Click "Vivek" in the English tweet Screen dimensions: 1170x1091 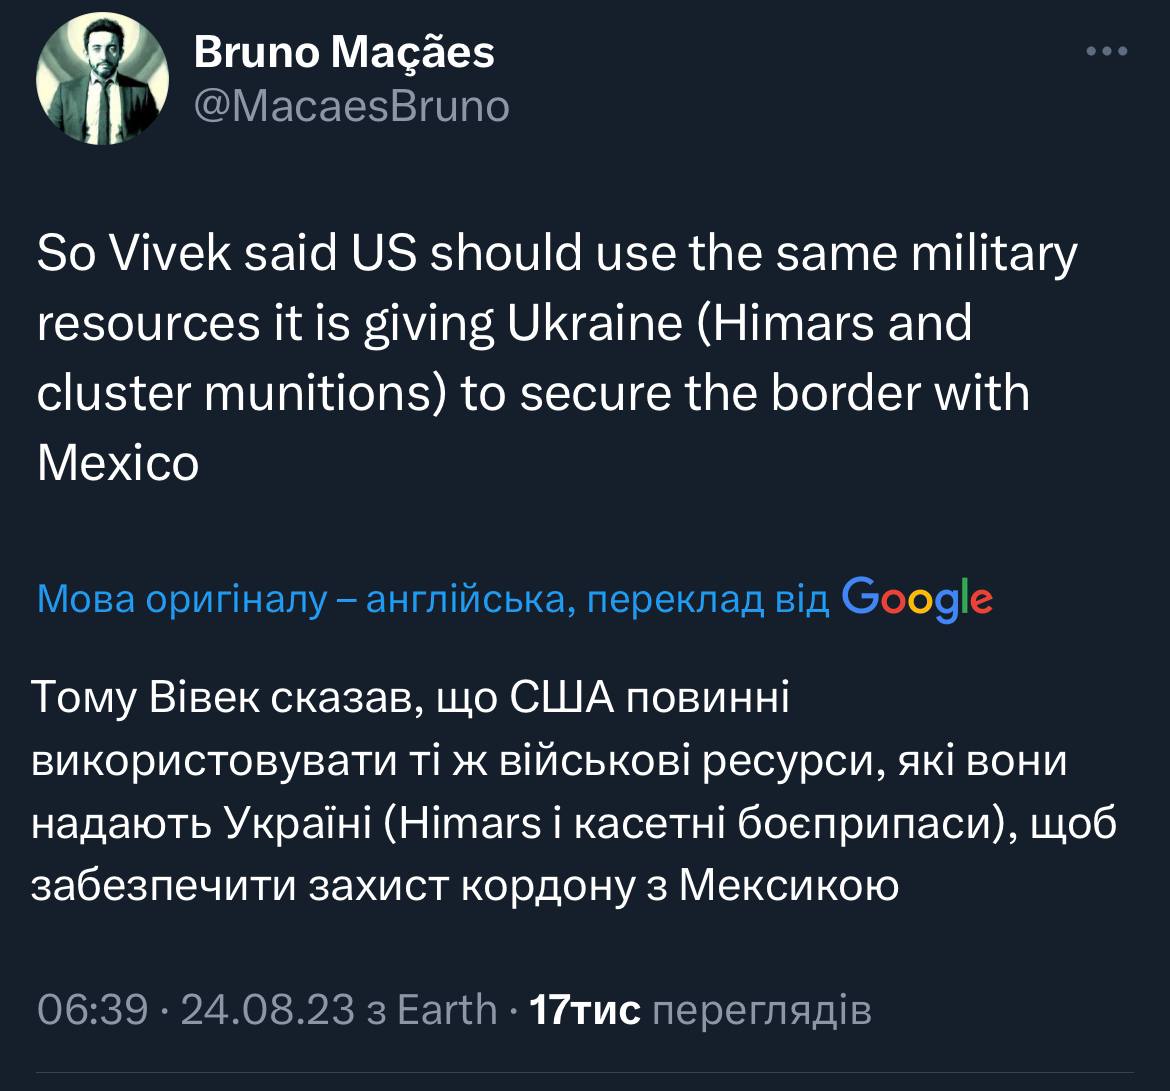coord(169,254)
